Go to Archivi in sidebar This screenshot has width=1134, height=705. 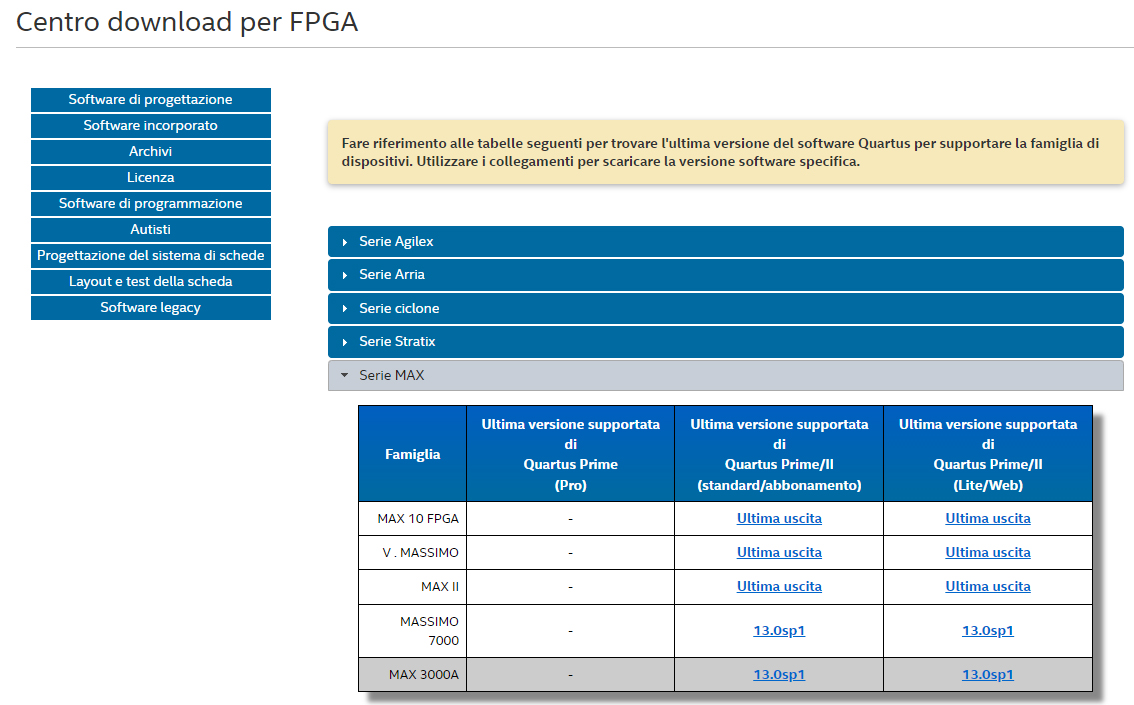pyautogui.click(x=151, y=152)
